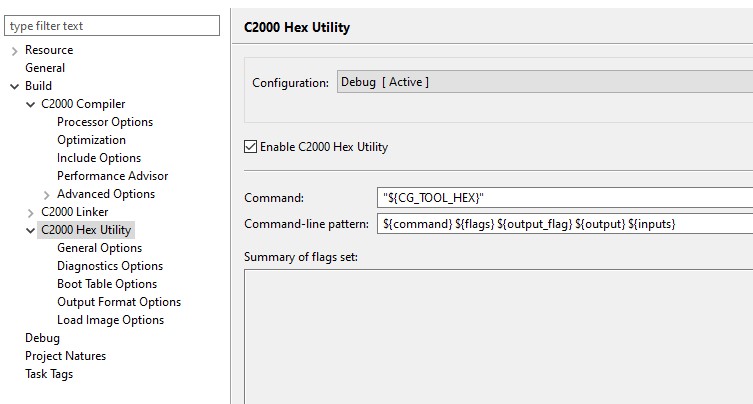This screenshot has height=404, width=753.
Task: Collapse the C2000 Compiler node
Action: 30,104
